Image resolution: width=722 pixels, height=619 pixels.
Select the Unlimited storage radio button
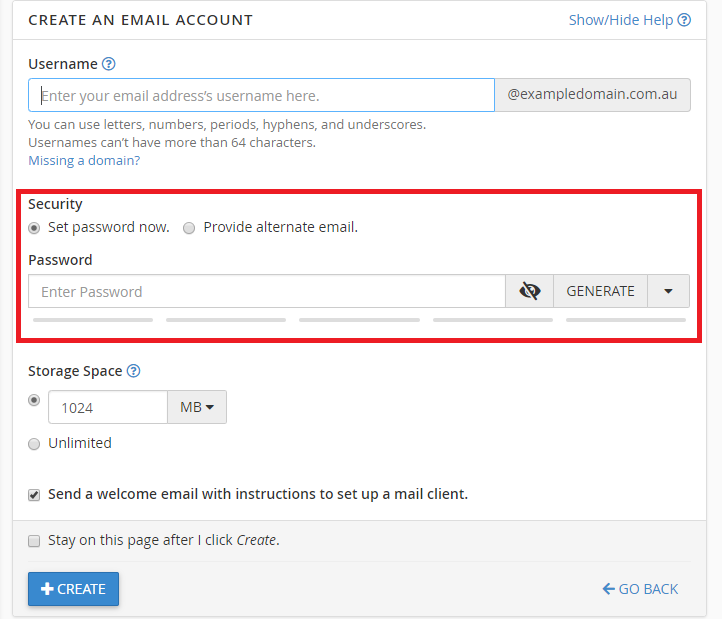click(35, 443)
